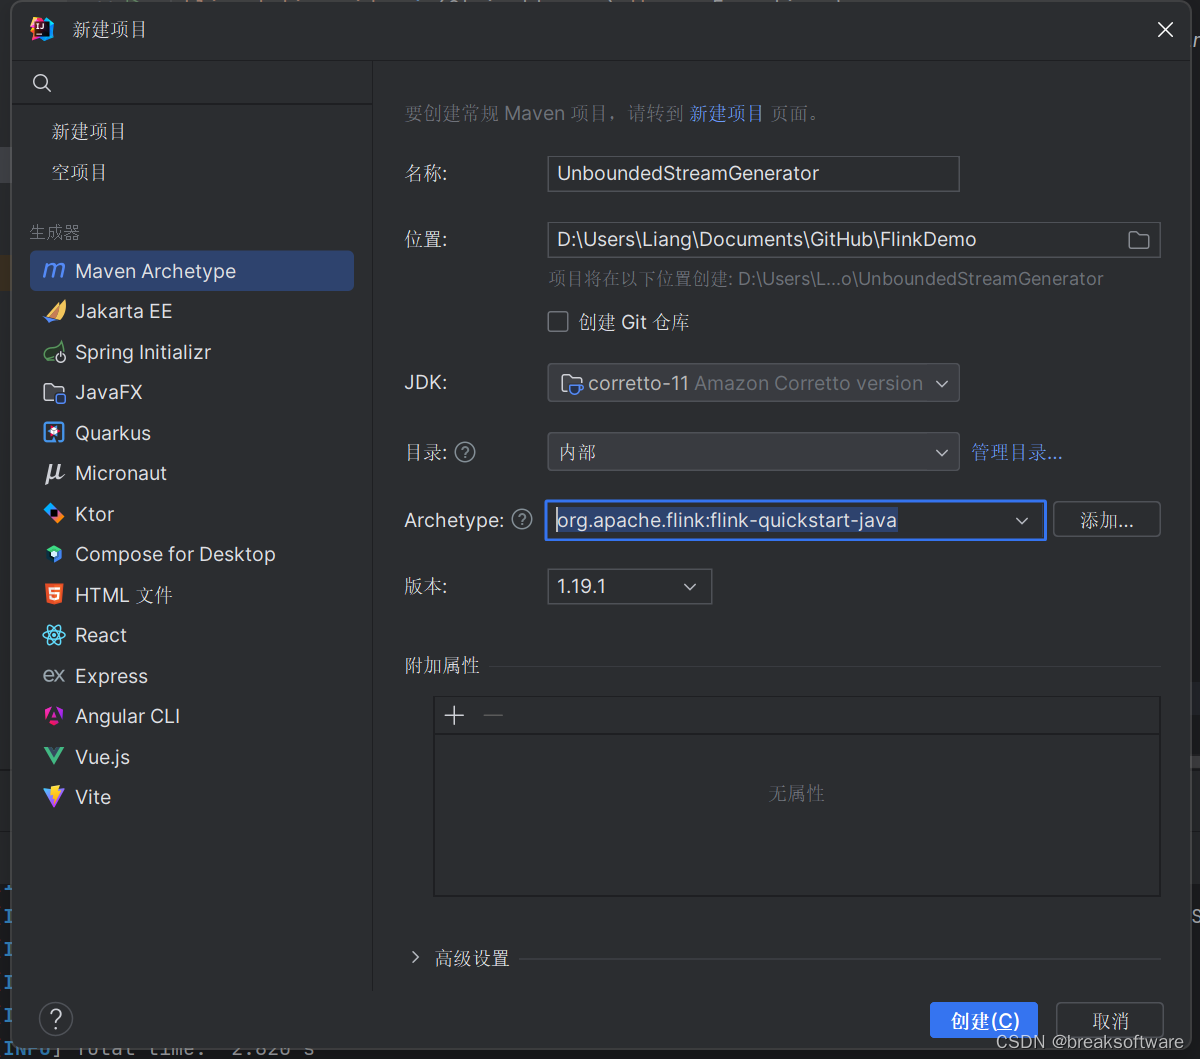Click the project path preview text
This screenshot has width=1200, height=1059.
826,279
